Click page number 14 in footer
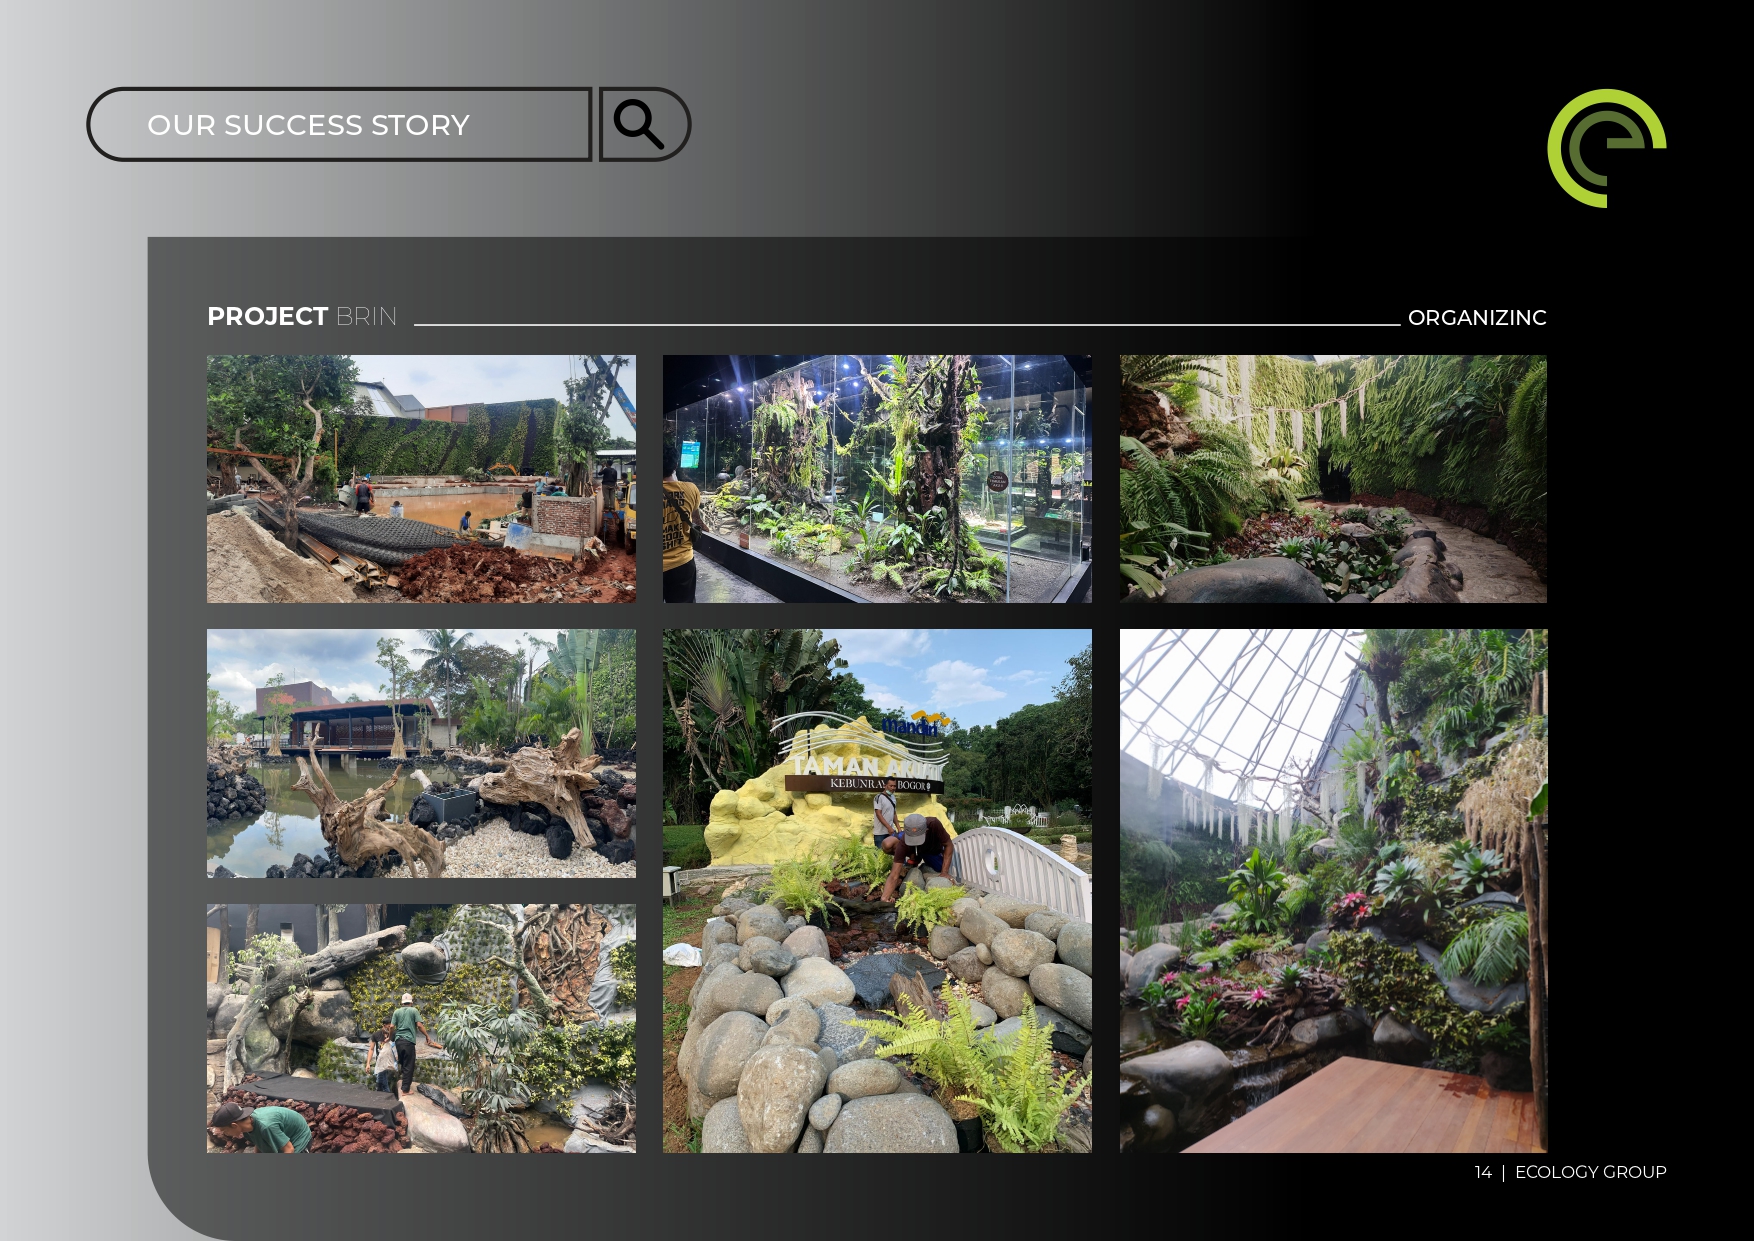The width and height of the screenshot is (1754, 1241). click(1482, 1172)
